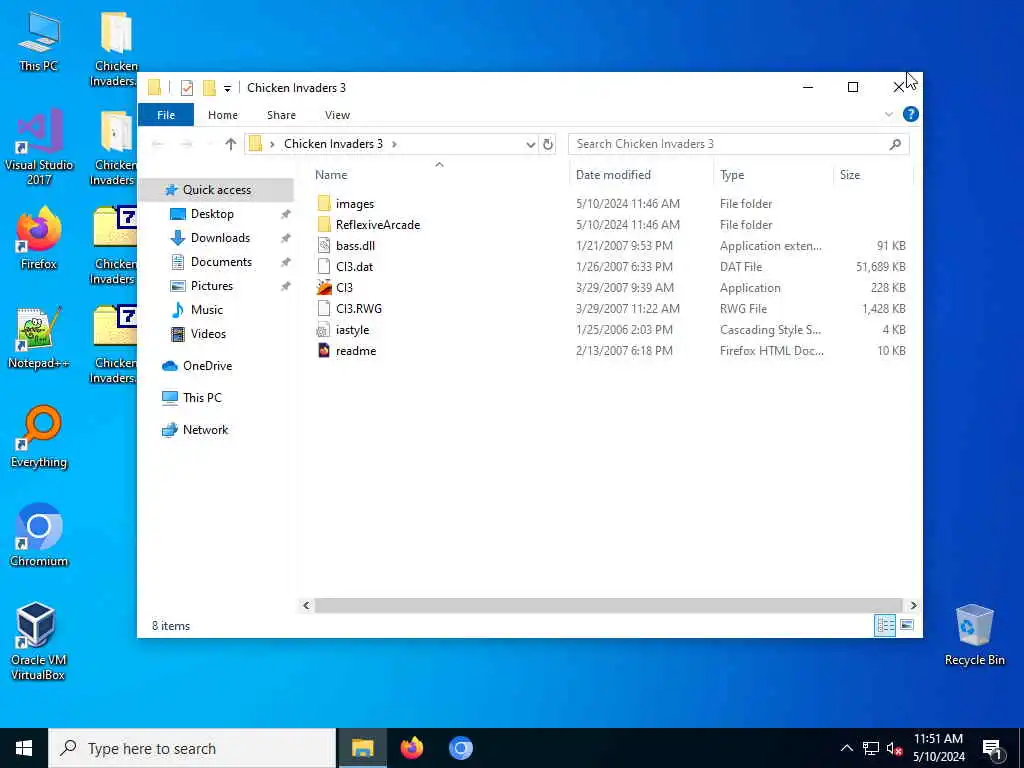Open Oracle VM VirtualBox desktop icon
Screen dimensions: 1024x768
38,641
